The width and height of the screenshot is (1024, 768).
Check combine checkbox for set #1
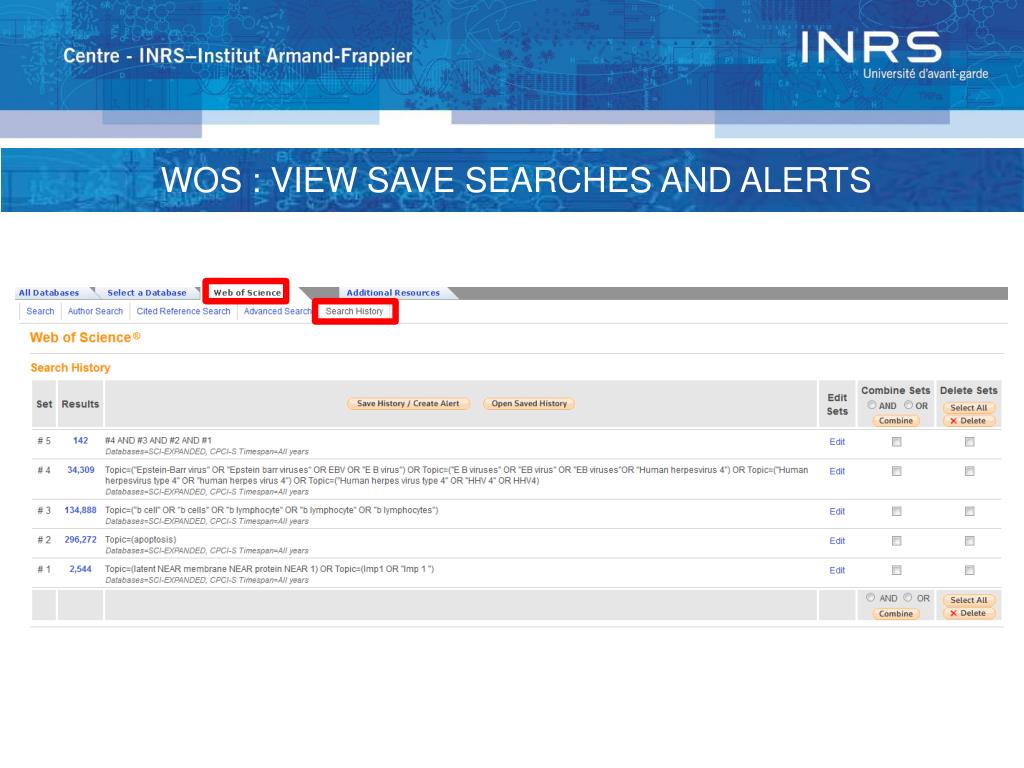click(x=897, y=571)
